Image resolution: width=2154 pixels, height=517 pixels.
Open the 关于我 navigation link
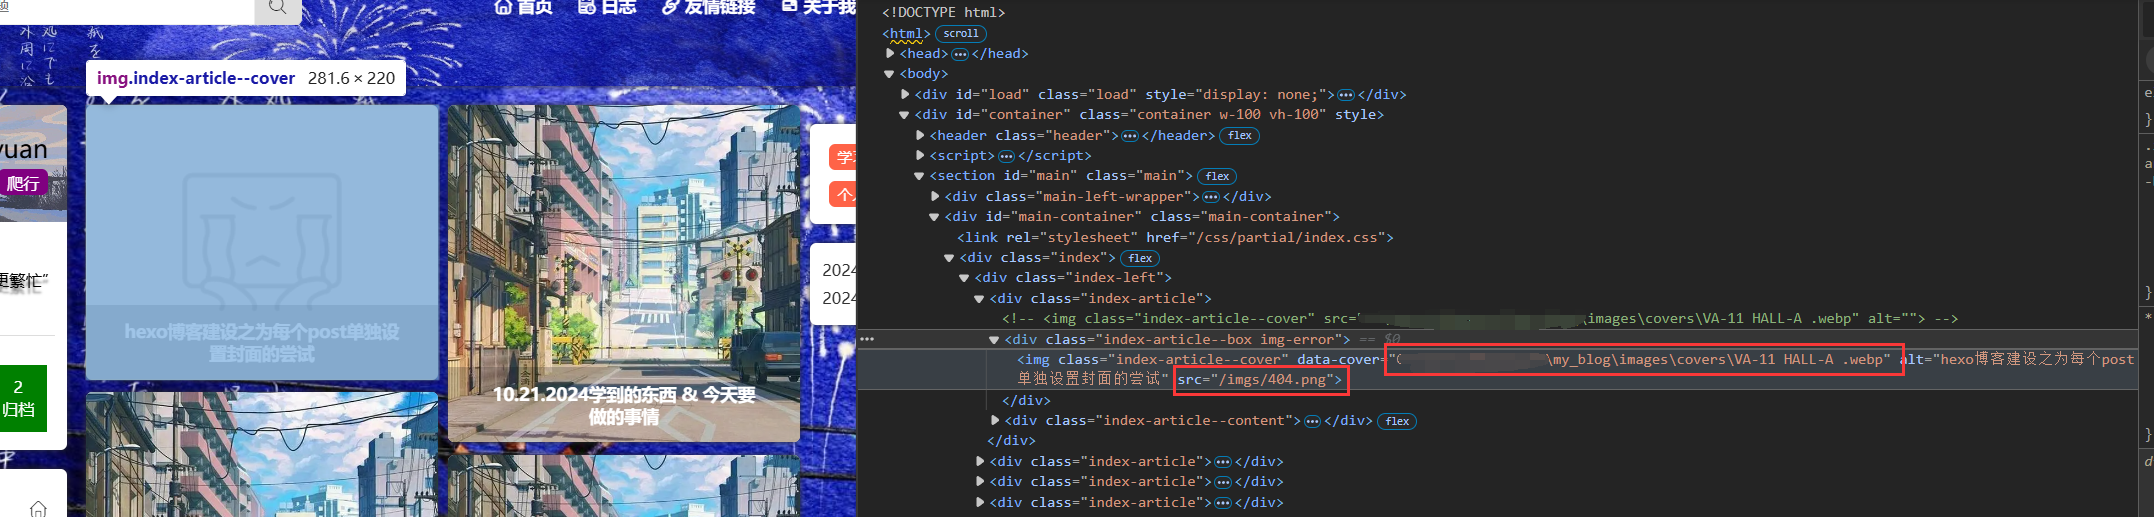coord(819,7)
